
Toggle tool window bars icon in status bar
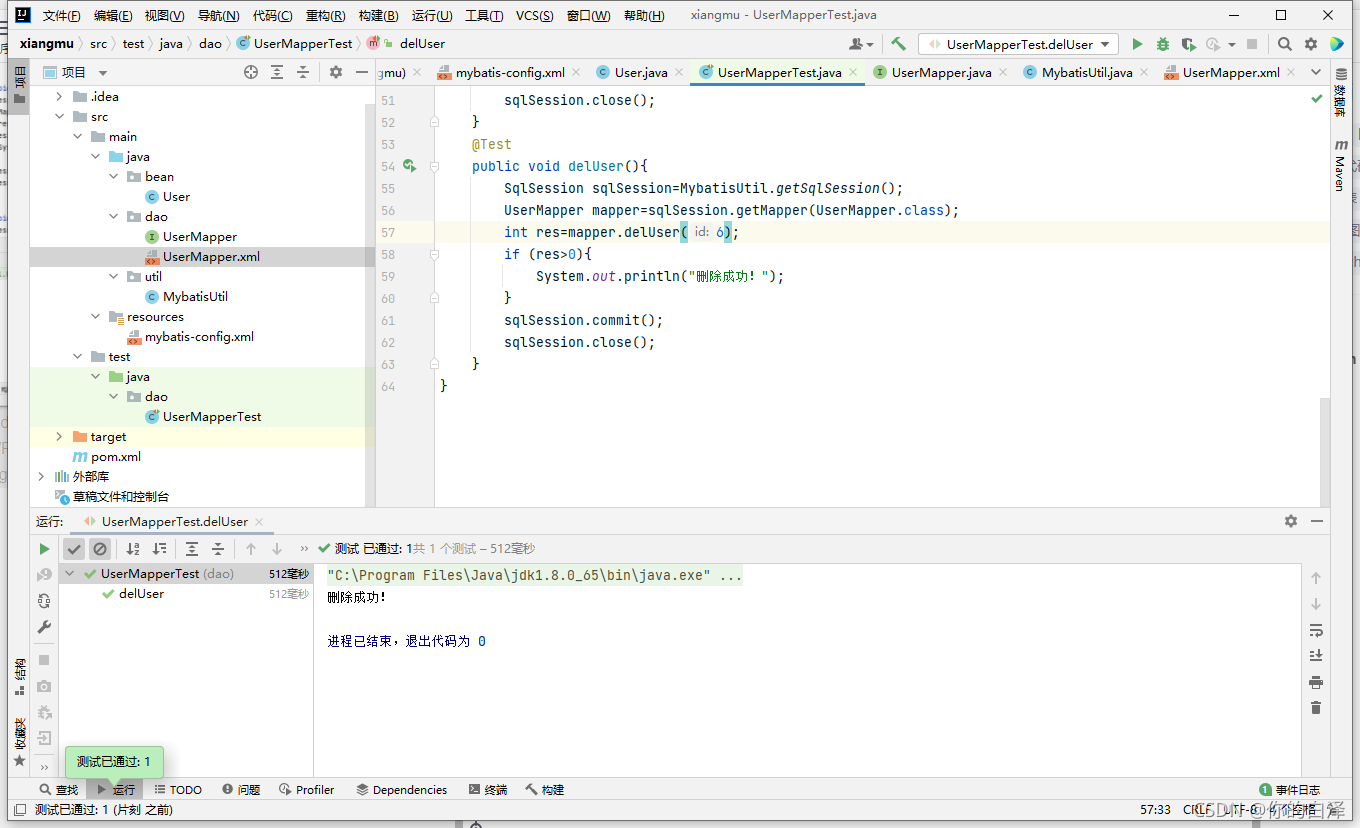[x=19, y=809]
